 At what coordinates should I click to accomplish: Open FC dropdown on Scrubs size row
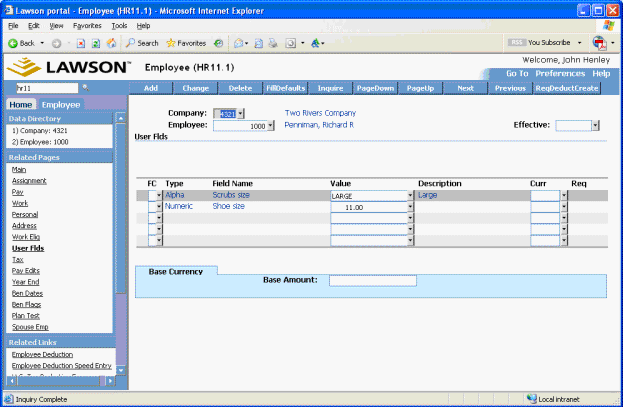click(x=159, y=196)
